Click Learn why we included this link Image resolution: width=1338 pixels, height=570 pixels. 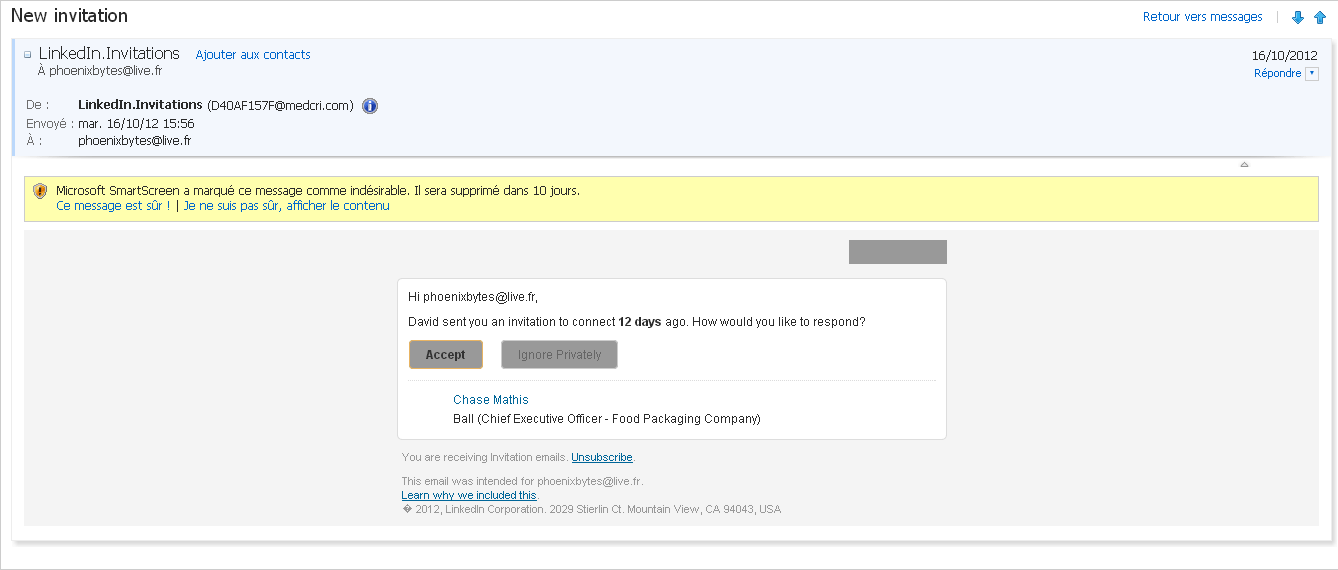469,495
